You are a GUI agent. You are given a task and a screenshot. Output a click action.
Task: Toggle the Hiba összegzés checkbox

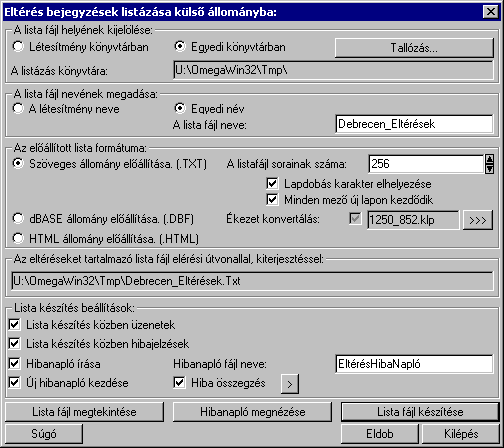point(179,383)
